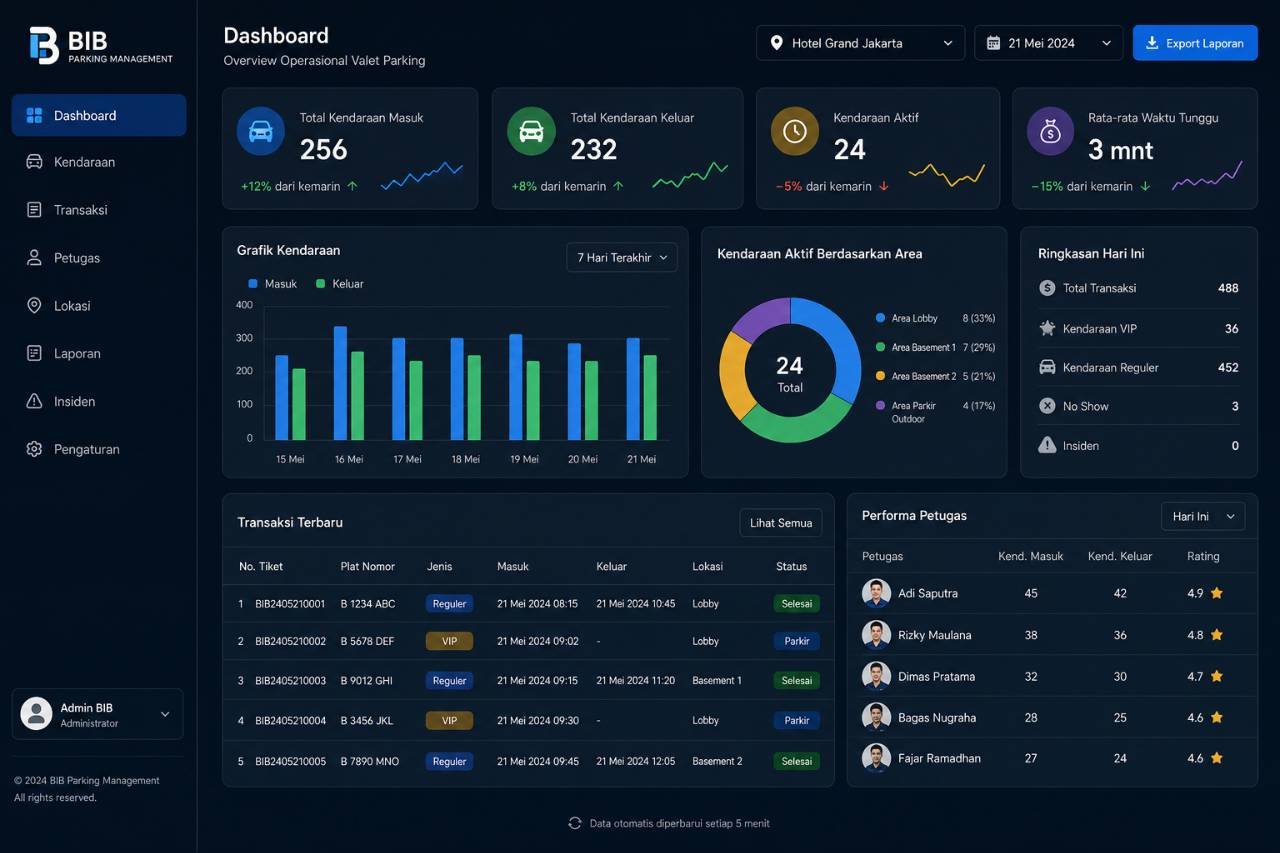This screenshot has height=853, width=1280.
Task: Open Kendaraan in the sidebar
Action: (x=99, y=162)
